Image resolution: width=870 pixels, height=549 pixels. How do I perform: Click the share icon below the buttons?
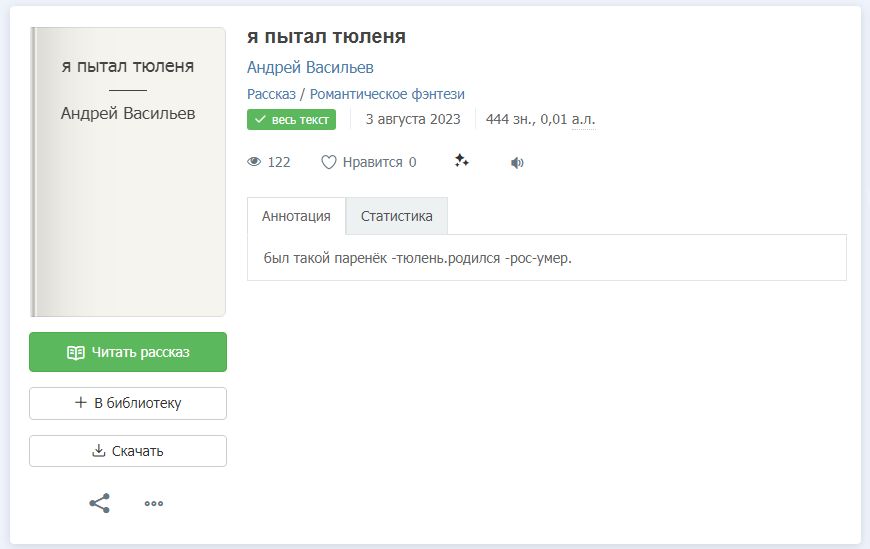point(100,503)
